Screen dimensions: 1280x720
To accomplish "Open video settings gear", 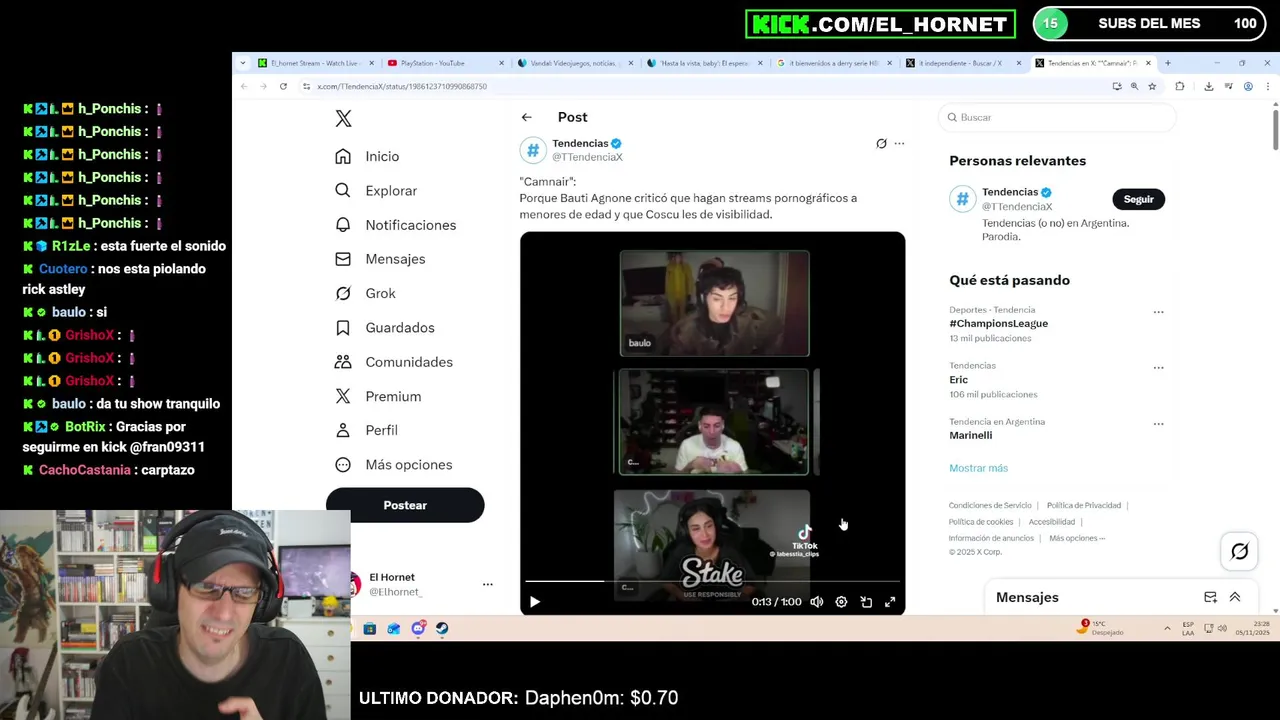I will click(x=841, y=602).
